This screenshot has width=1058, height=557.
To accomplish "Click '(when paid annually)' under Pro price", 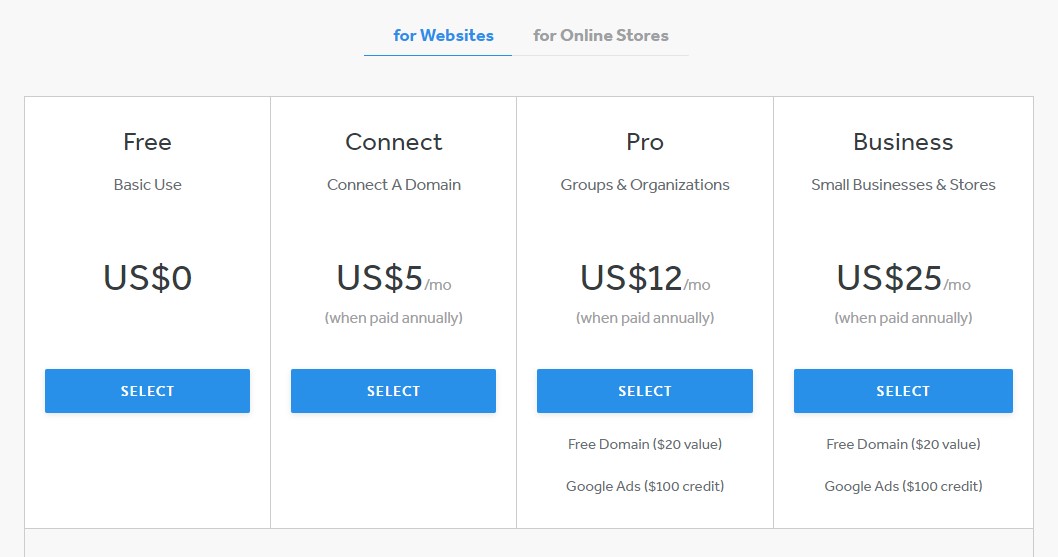I will (645, 318).
